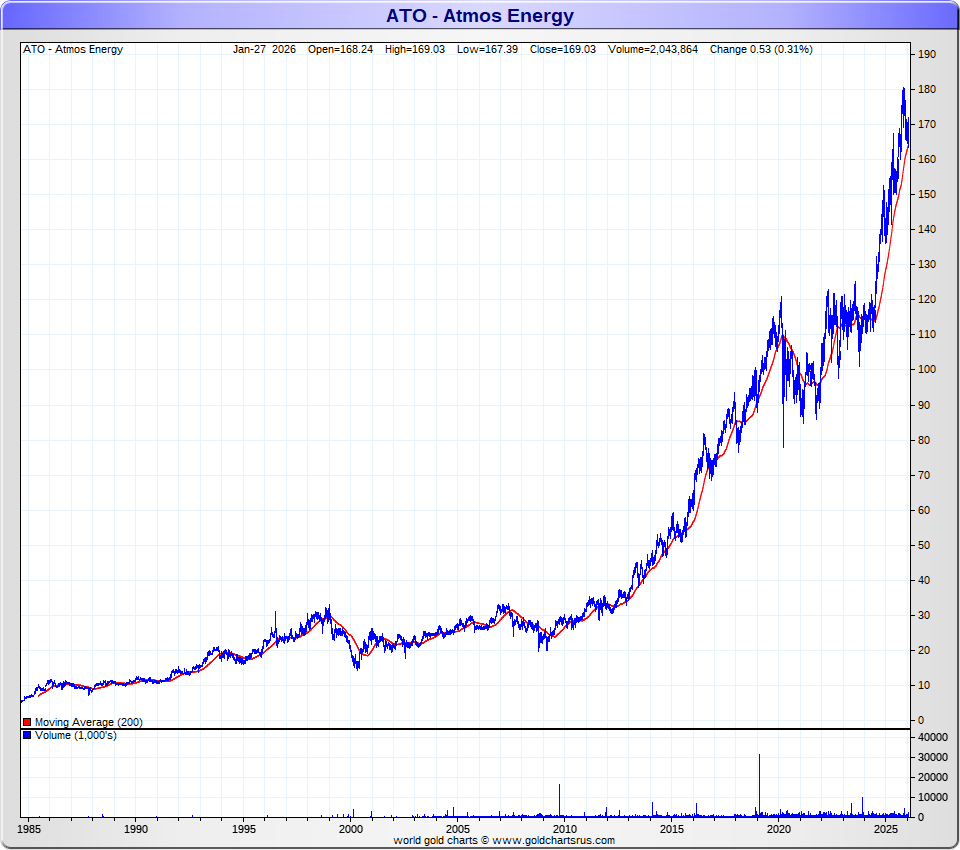Click the 160 price axis label
Image resolution: width=960 pixels, height=850 pixels.
(927, 159)
